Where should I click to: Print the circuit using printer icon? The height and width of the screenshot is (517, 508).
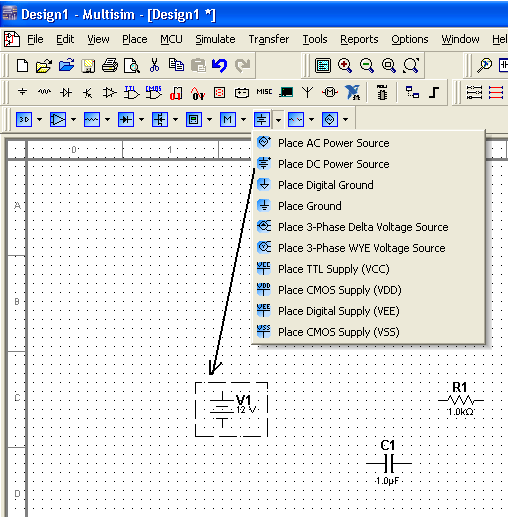[110, 65]
